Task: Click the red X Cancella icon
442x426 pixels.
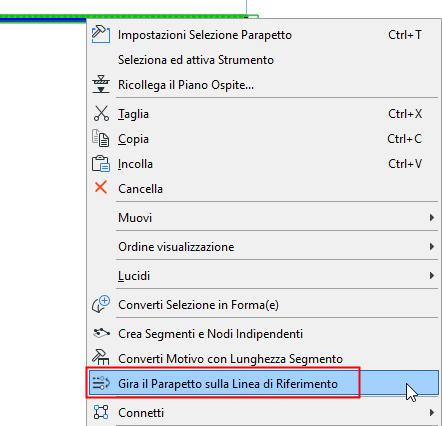Action: coord(101,187)
